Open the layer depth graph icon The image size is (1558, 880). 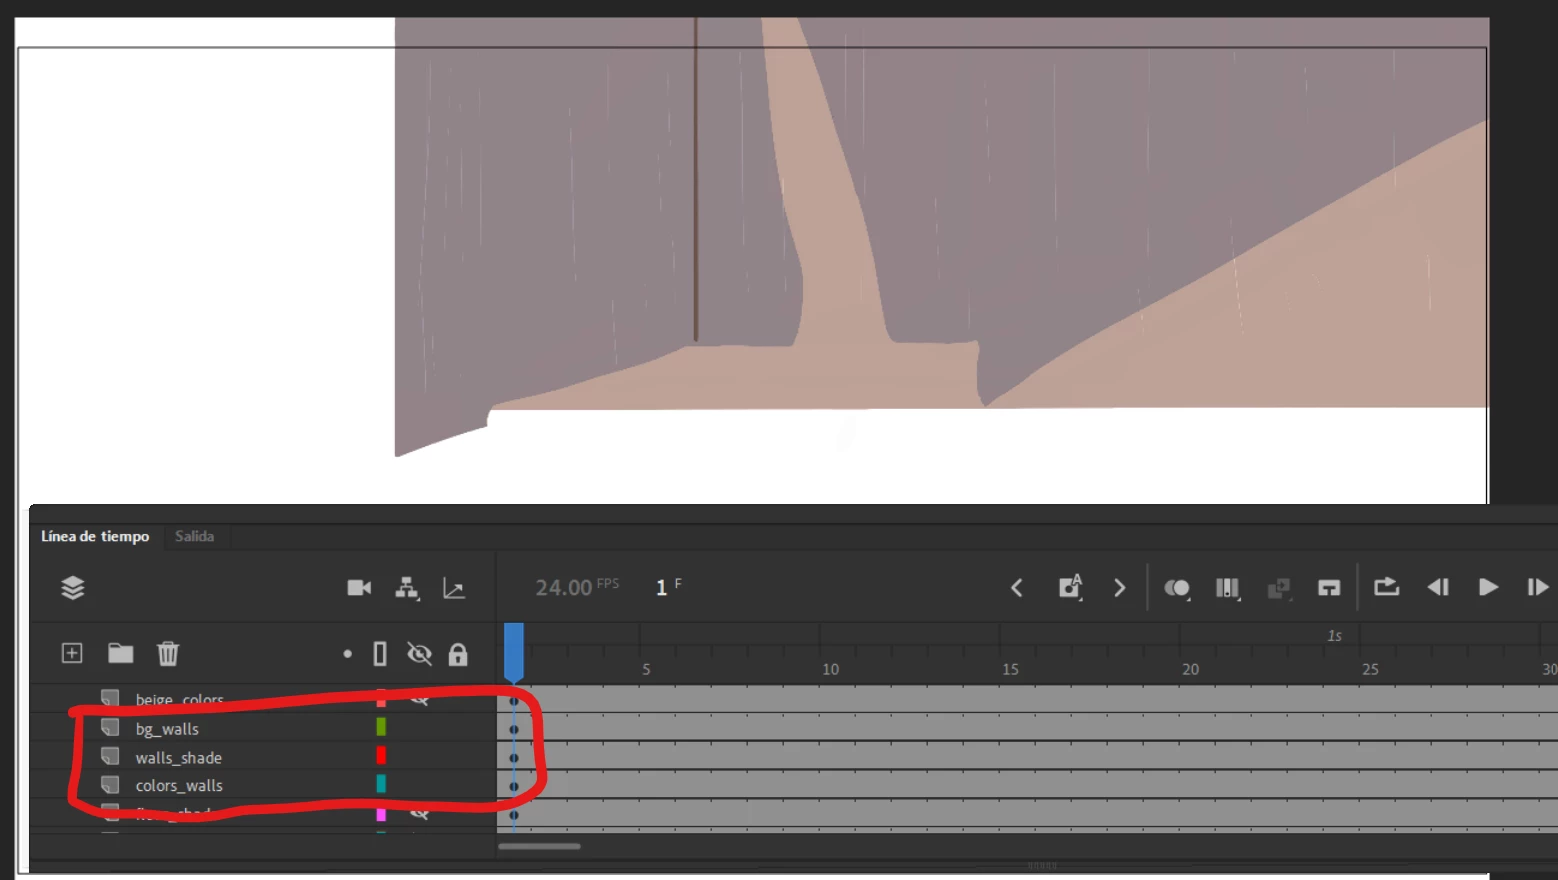click(454, 589)
